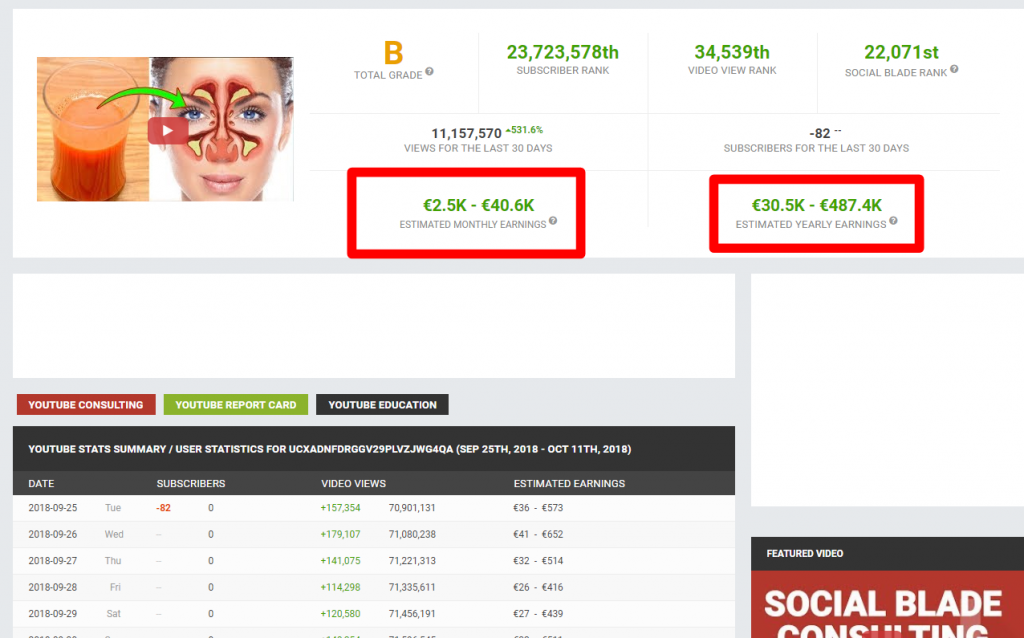Select the 2018-09-29 date cell
Screen dimensions: 1024x638
52,613
